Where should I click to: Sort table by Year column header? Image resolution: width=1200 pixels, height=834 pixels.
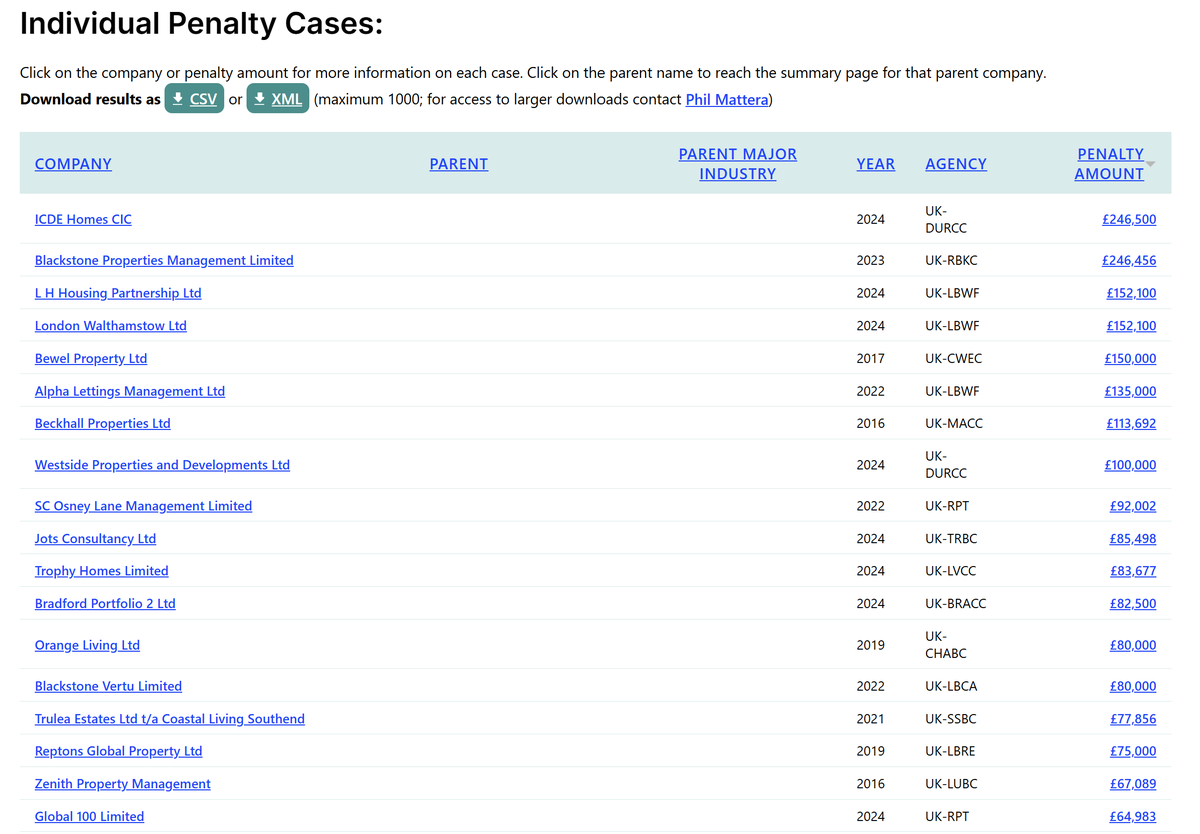pyautogui.click(x=876, y=164)
